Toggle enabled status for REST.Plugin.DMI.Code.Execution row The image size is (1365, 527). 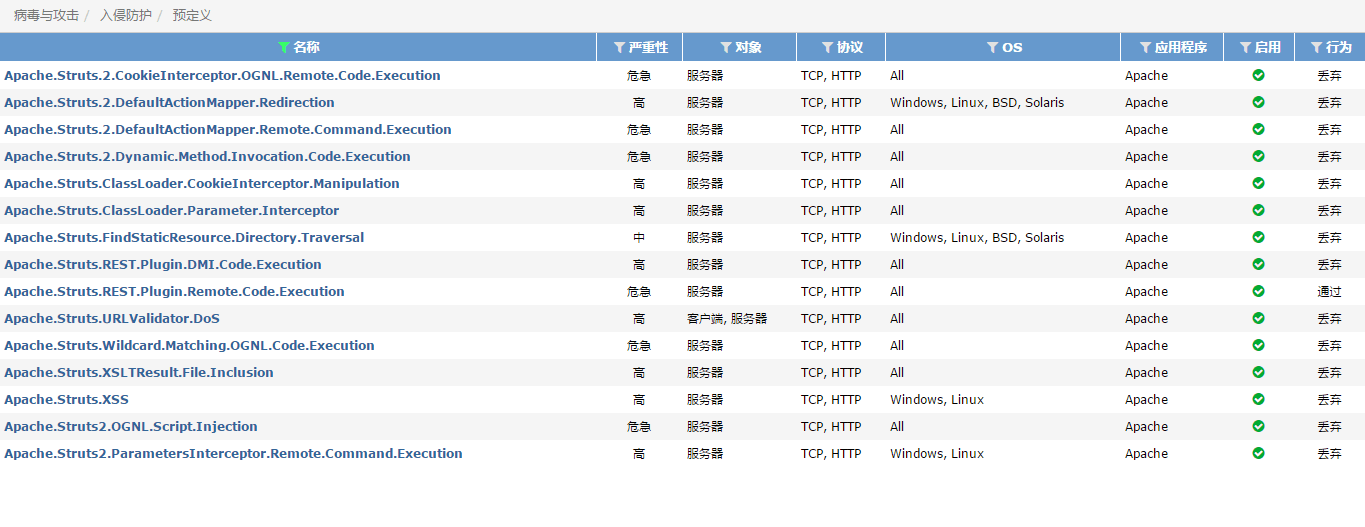pos(1259,264)
